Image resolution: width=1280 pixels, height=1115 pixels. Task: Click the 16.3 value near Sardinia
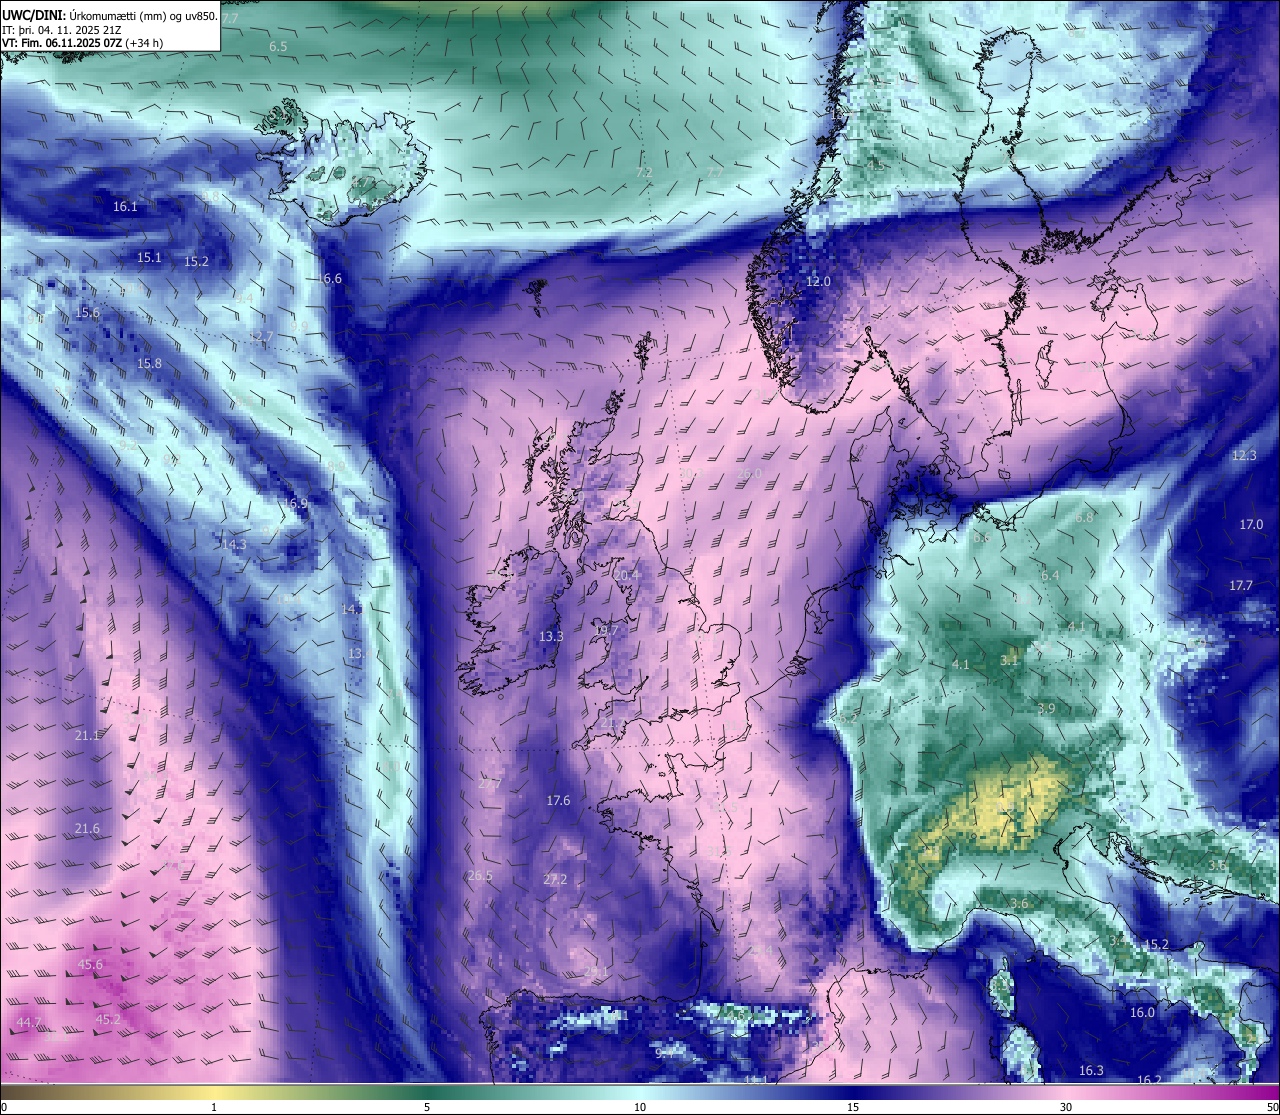1091,1071
